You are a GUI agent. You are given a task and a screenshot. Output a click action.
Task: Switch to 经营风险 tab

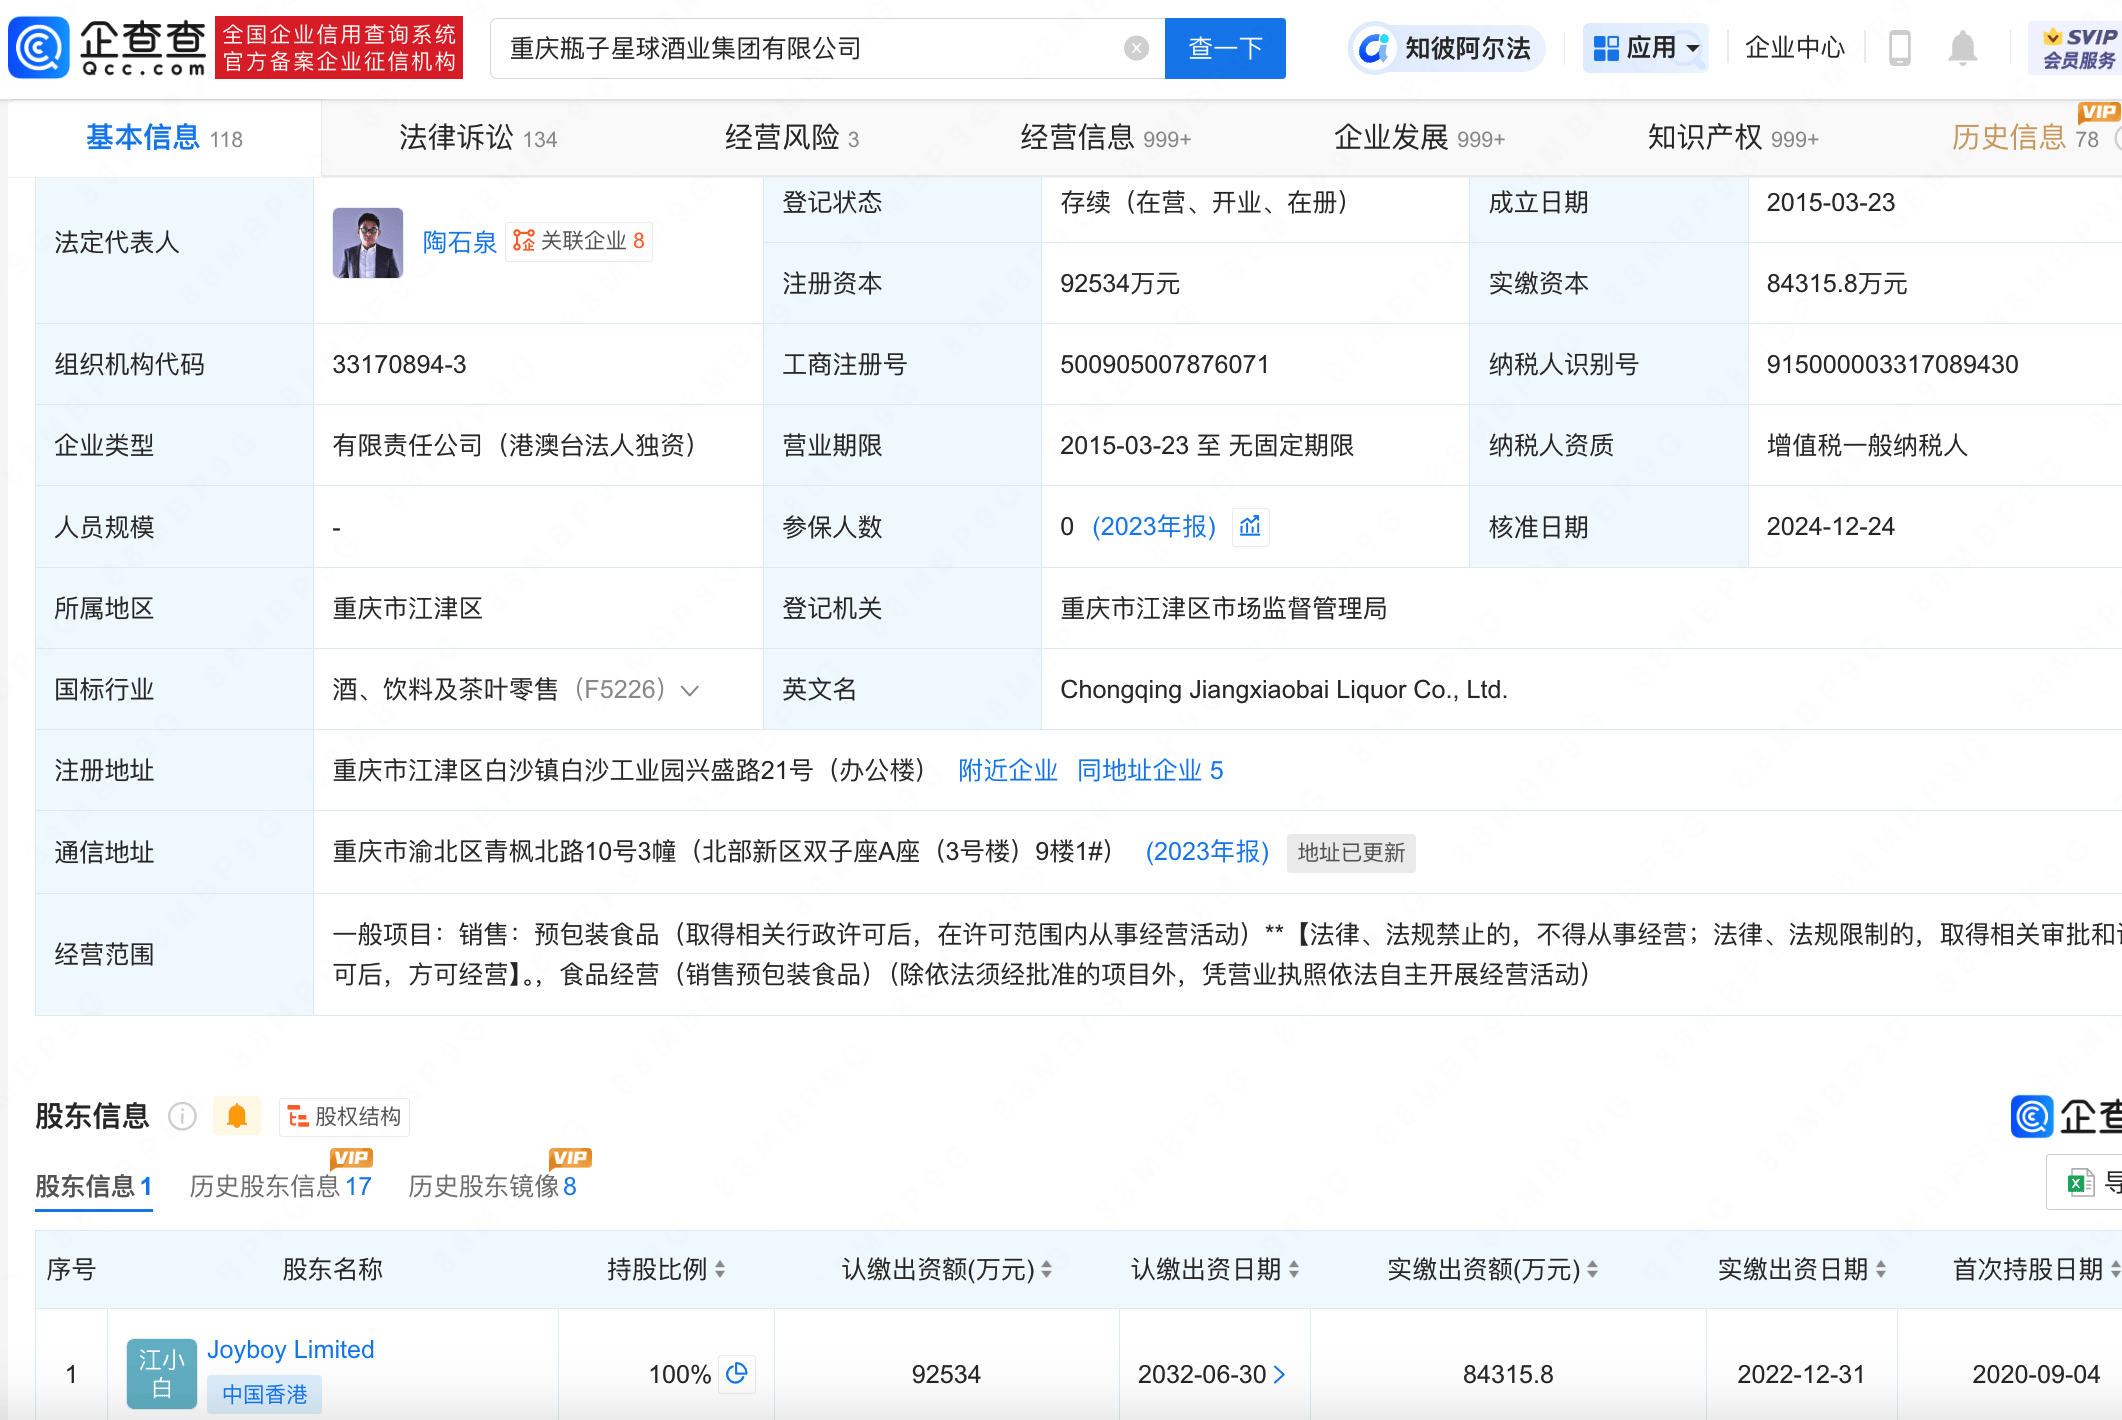pos(791,138)
